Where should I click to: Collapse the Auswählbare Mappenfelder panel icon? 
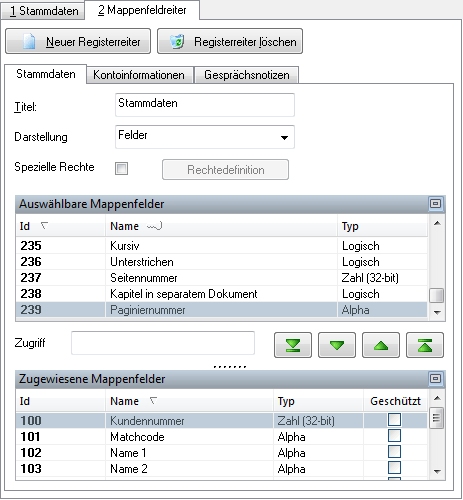point(435,203)
